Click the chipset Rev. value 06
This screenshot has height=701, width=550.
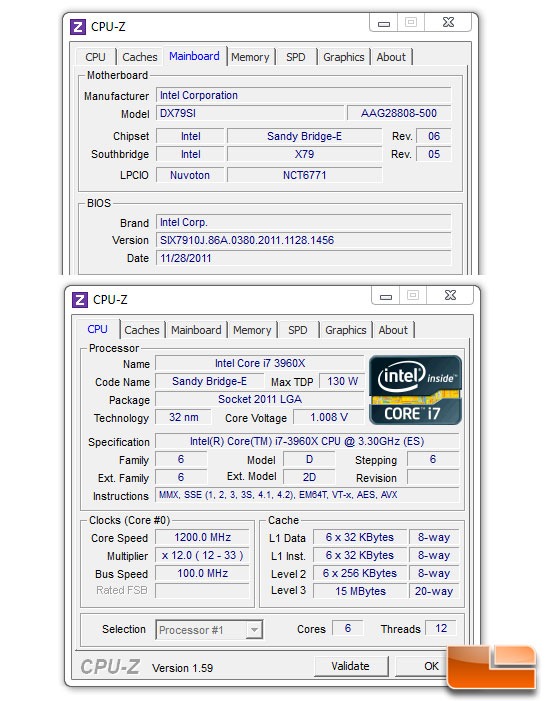pyautogui.click(x=434, y=136)
